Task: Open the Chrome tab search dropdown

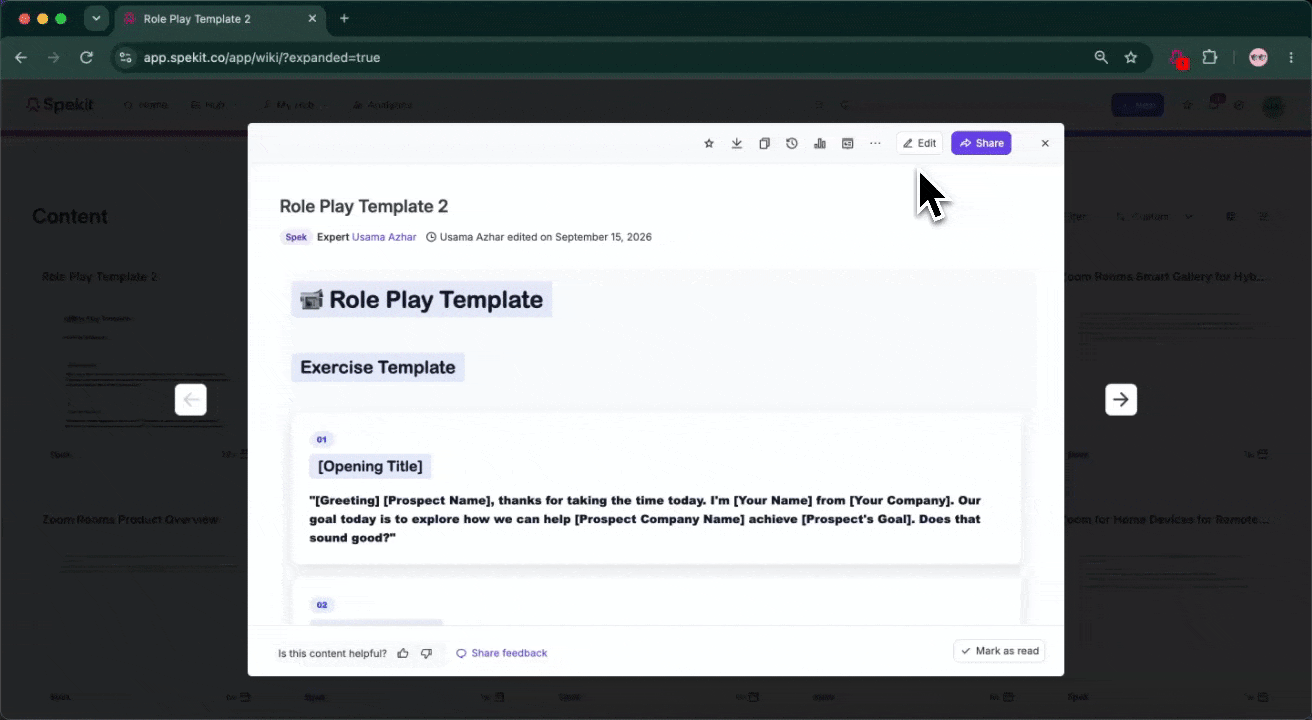Action: 96,18
